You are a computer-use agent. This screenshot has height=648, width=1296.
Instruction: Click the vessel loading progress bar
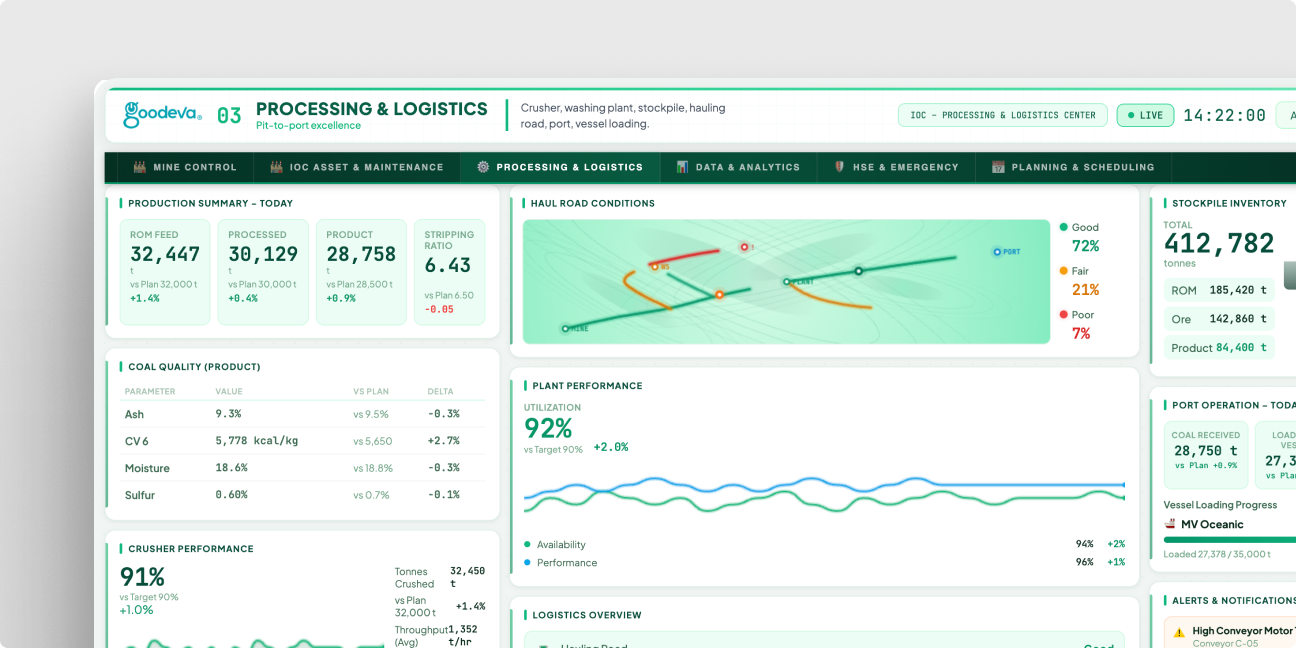click(1230, 540)
